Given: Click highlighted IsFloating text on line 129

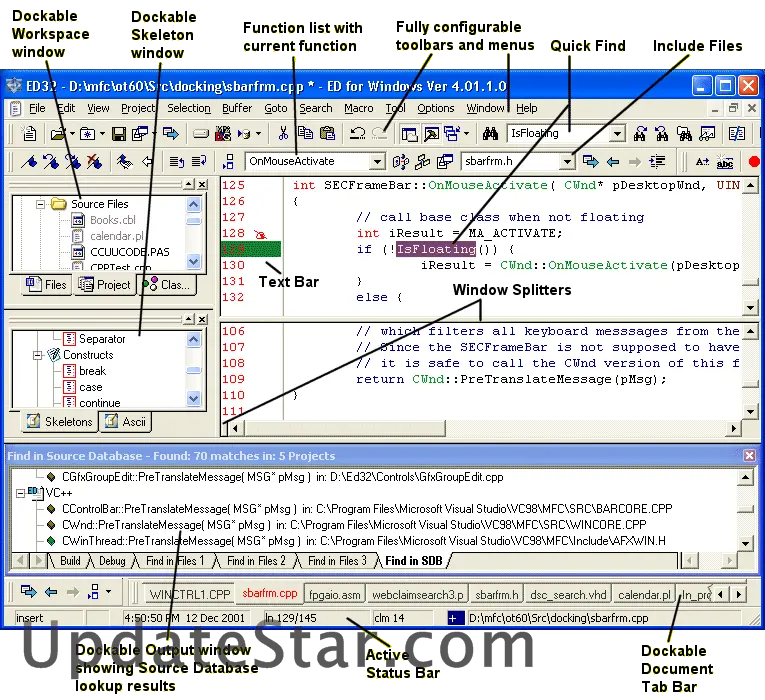Looking at the screenshot, I should [436, 249].
